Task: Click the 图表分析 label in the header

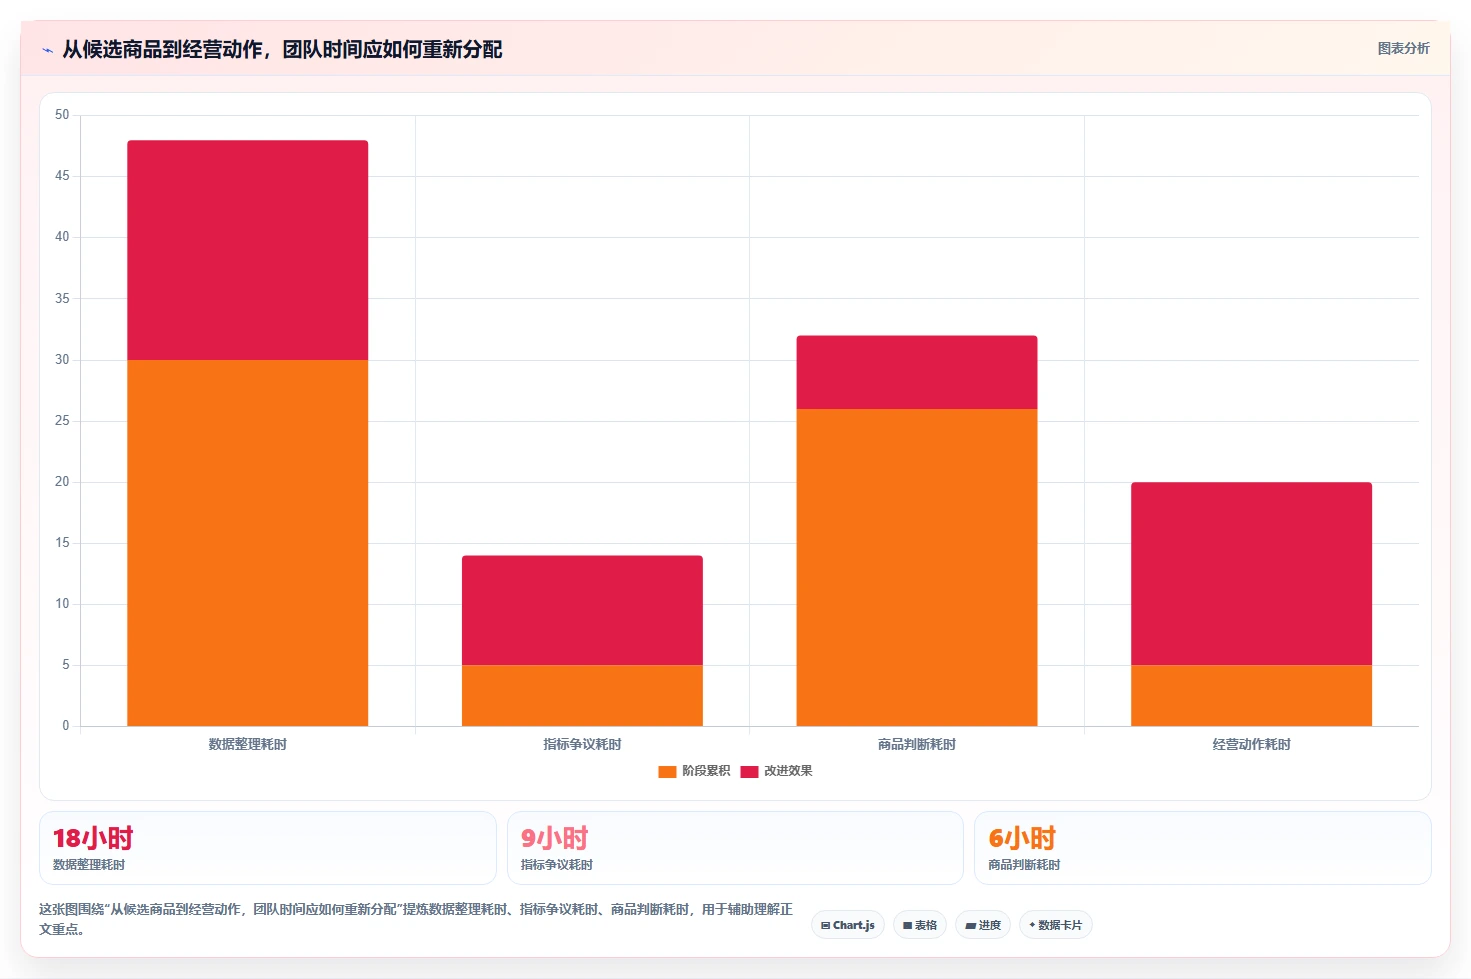Action: click(1403, 48)
